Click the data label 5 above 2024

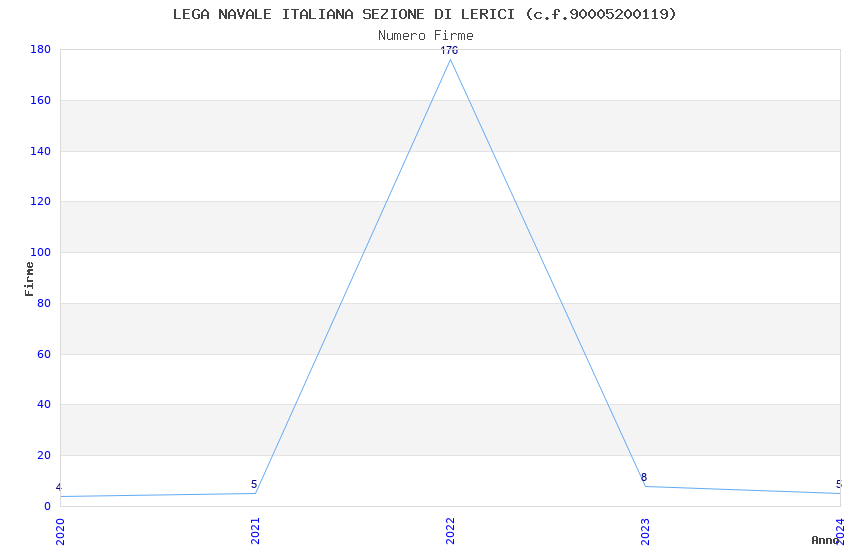[x=839, y=484]
